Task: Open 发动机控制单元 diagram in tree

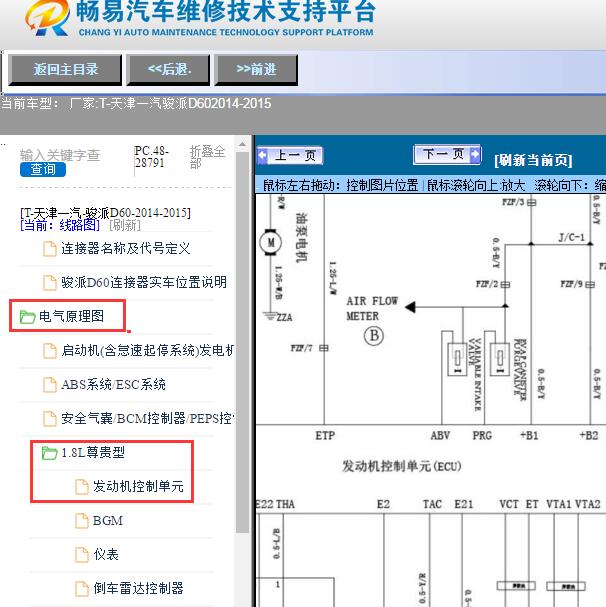Action: 138,486
